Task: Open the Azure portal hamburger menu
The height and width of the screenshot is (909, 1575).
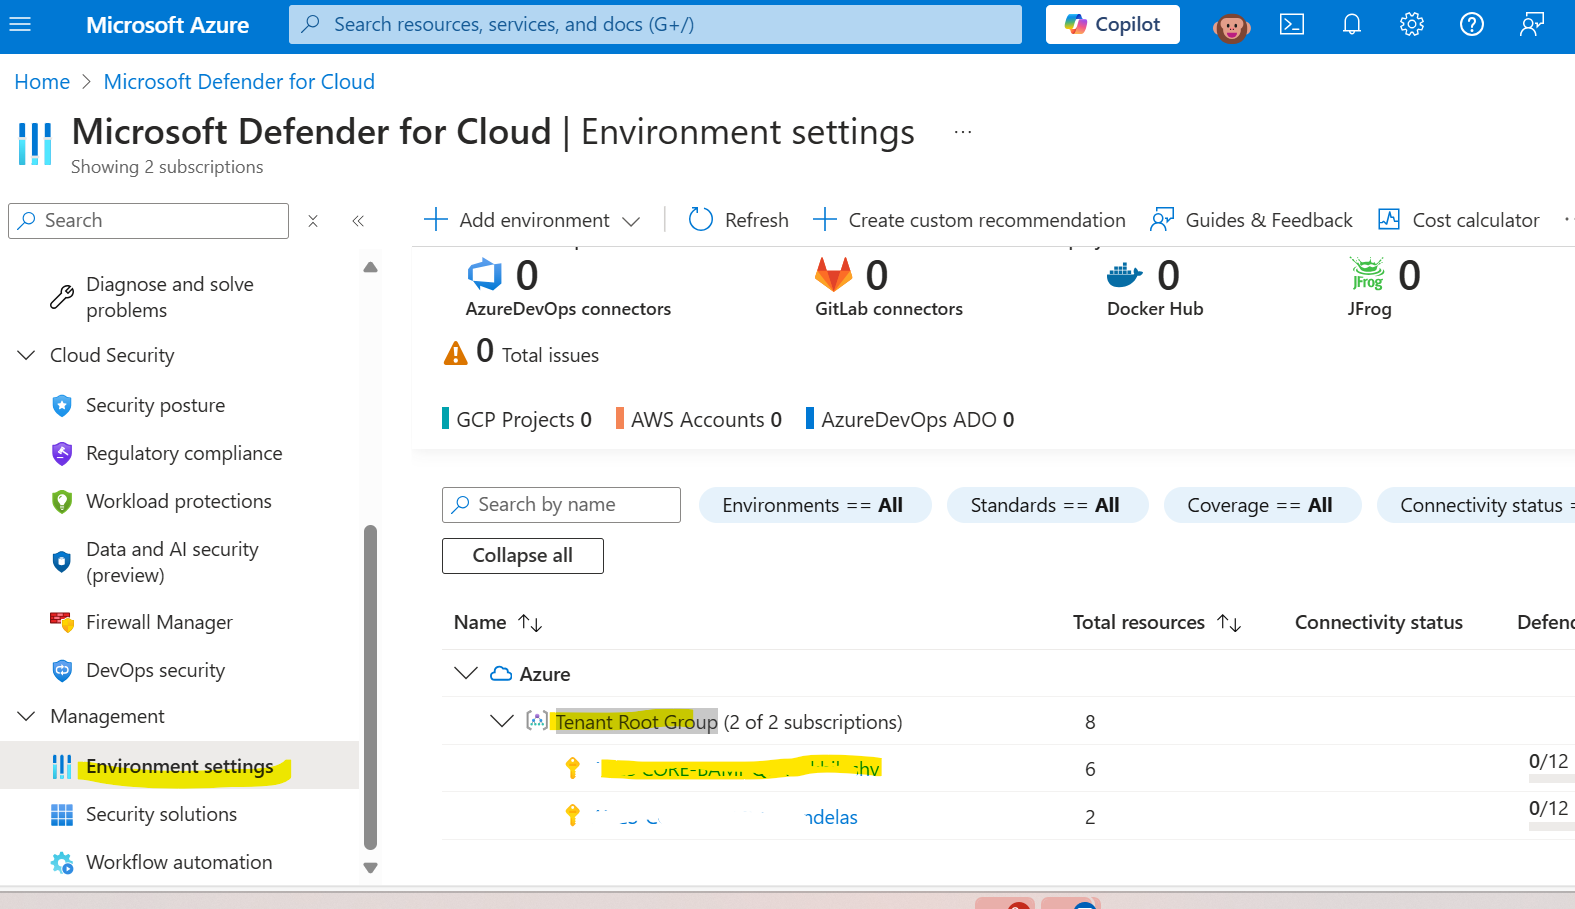Action: pos(20,24)
